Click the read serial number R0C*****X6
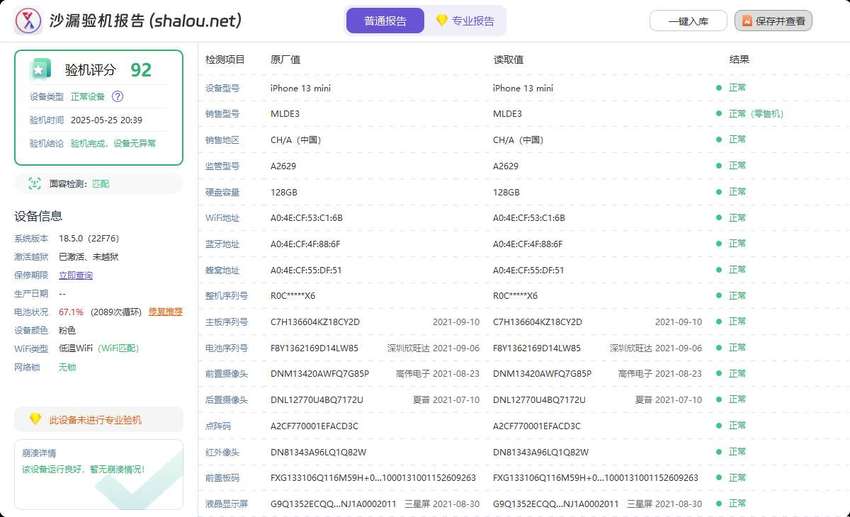 (515, 296)
